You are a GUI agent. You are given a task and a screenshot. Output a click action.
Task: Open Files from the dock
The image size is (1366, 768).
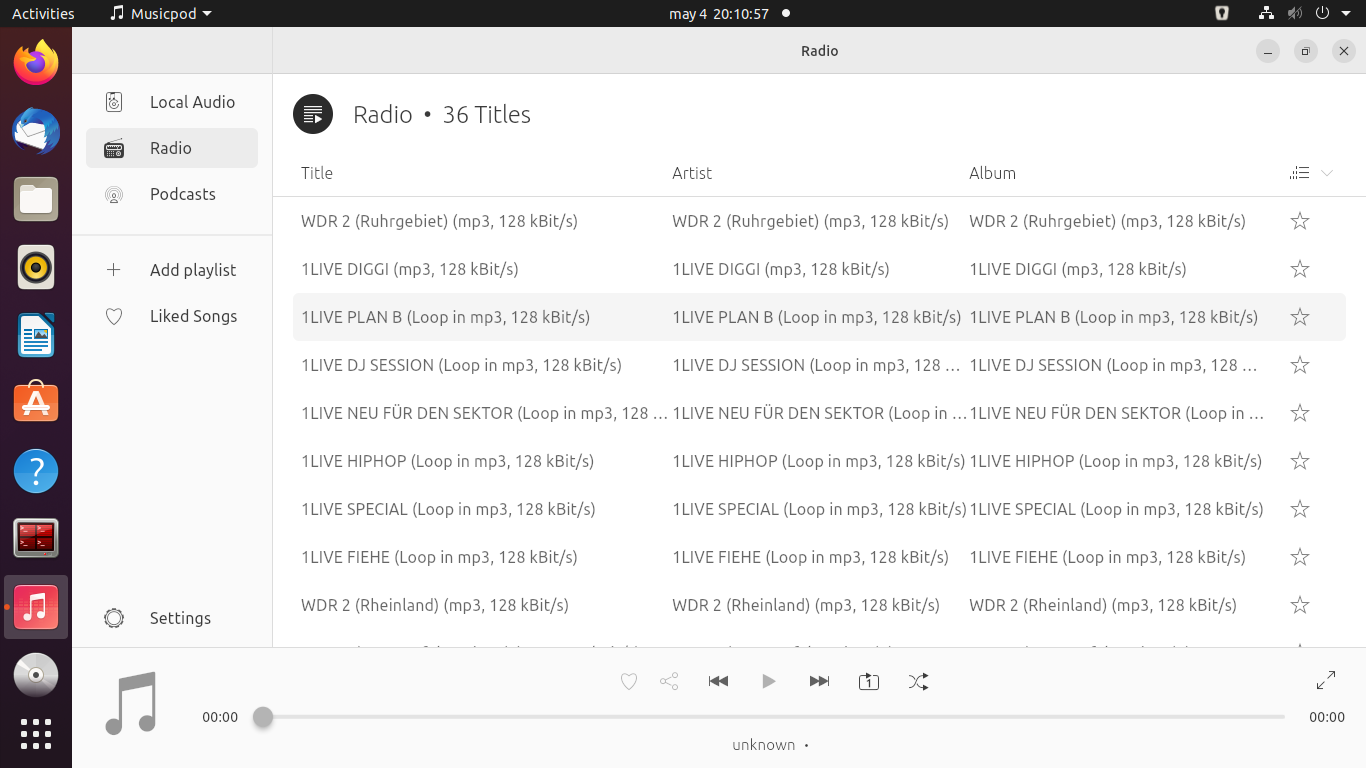pos(36,199)
